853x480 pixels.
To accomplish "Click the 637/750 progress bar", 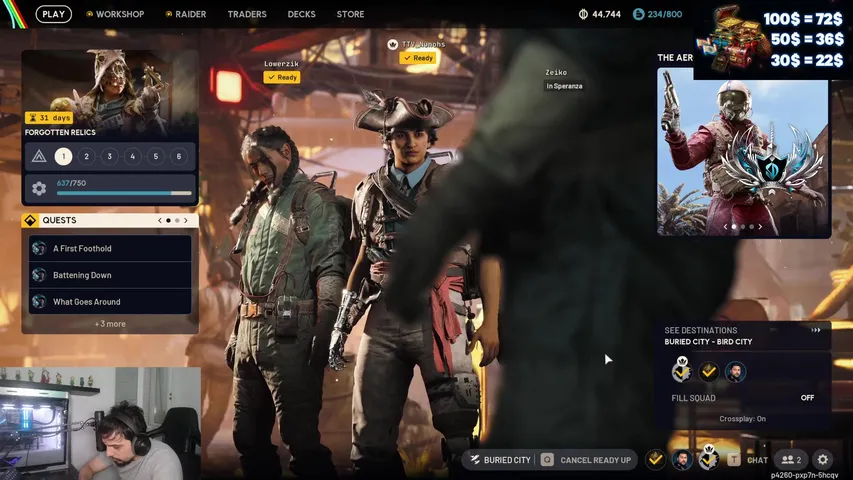I will click(124, 193).
